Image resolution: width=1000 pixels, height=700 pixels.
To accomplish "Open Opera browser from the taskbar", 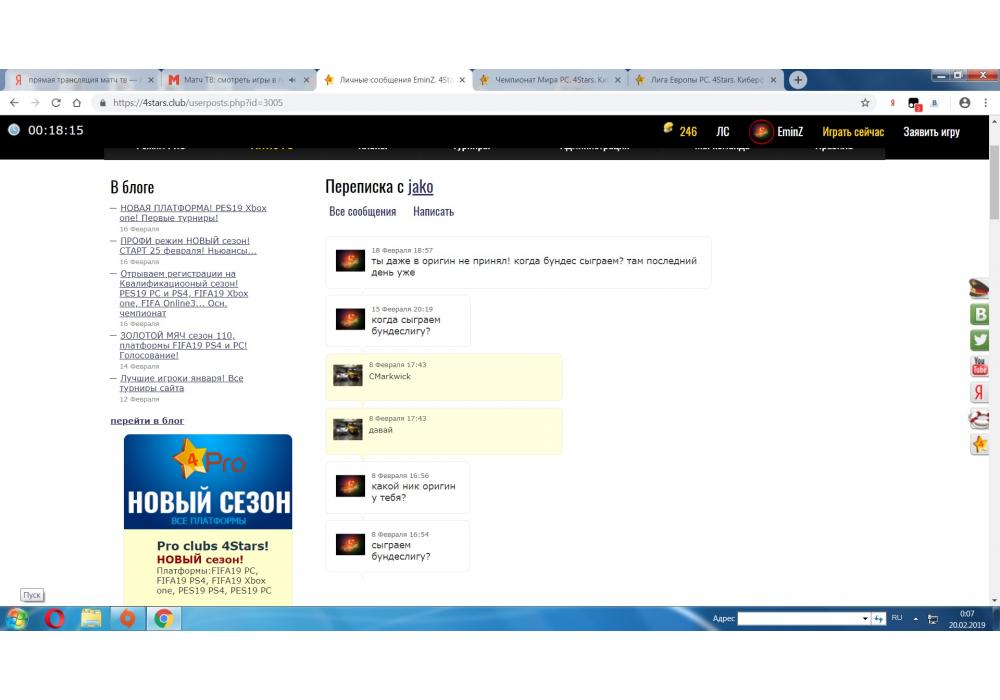I will click(54, 619).
